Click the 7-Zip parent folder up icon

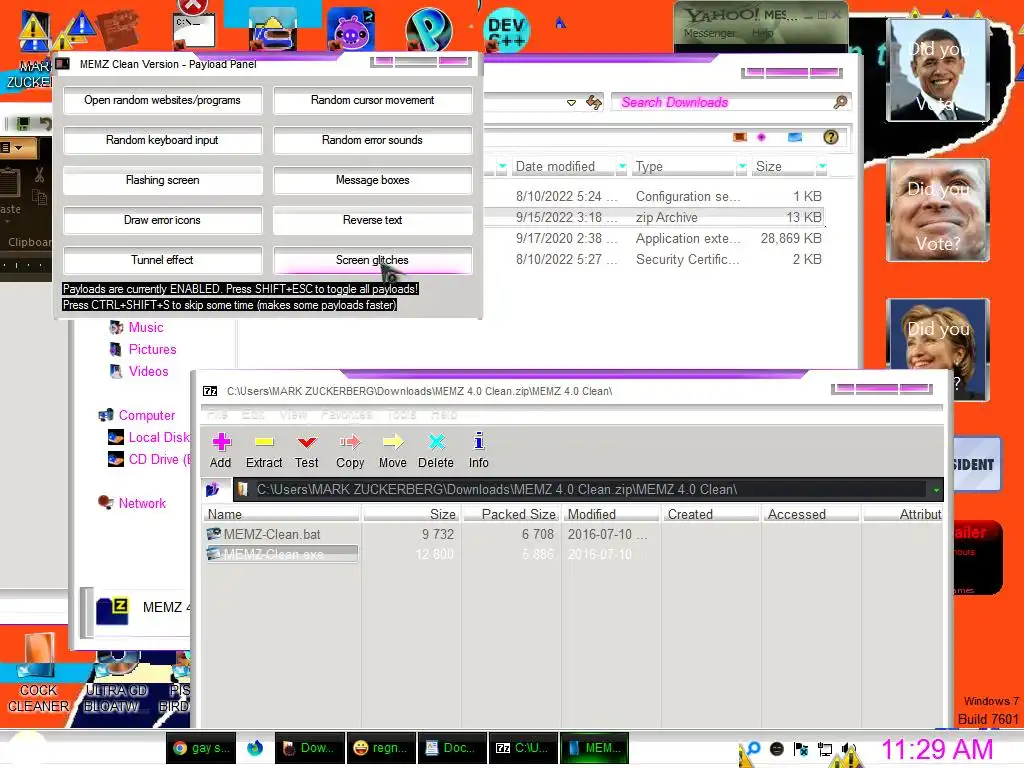point(212,489)
